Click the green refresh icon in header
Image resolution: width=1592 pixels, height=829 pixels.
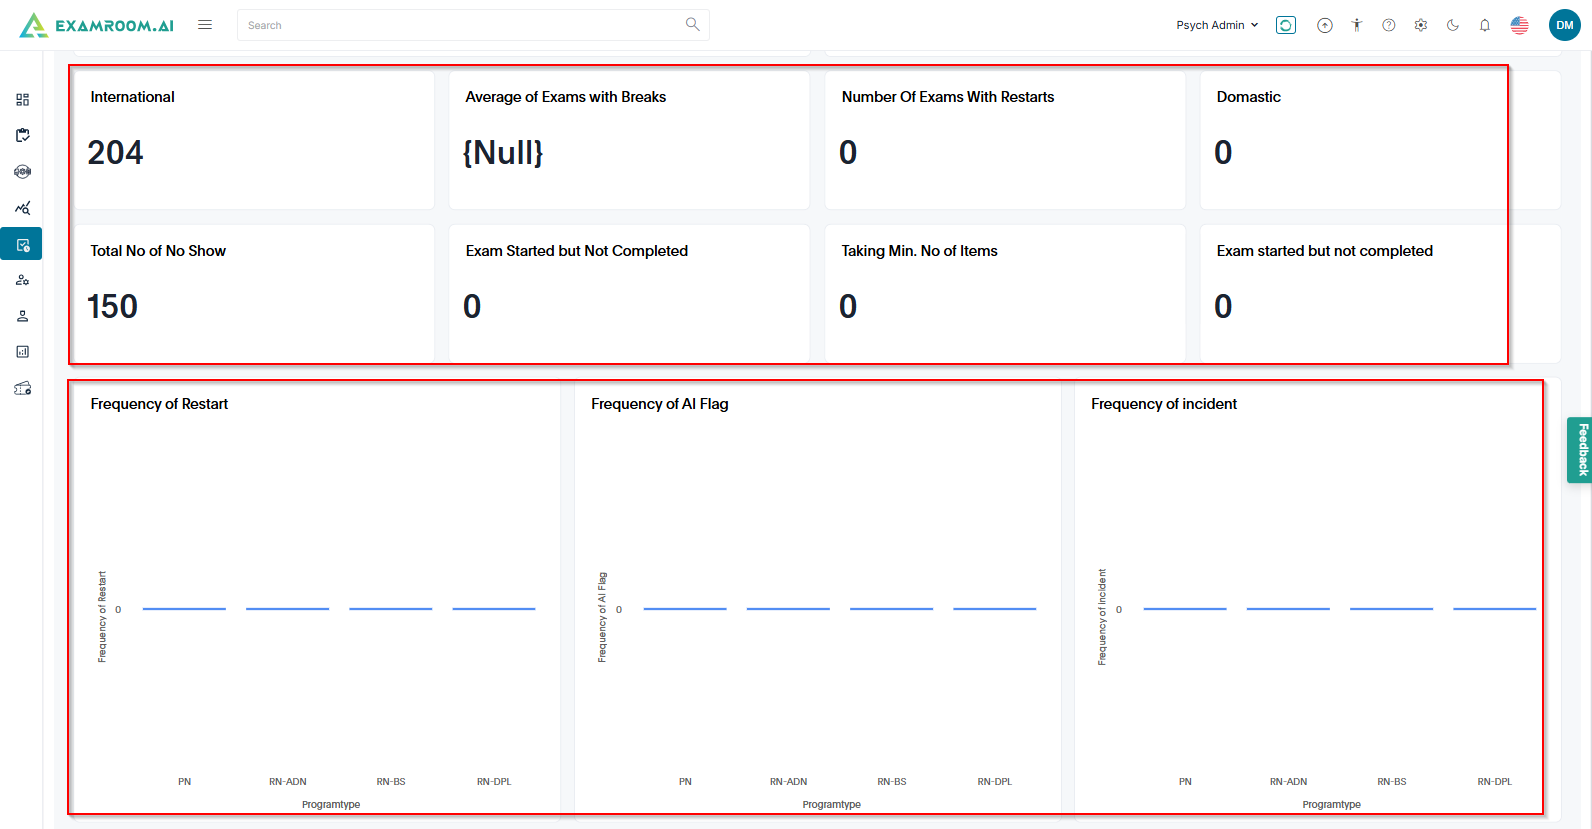pyautogui.click(x=1286, y=25)
